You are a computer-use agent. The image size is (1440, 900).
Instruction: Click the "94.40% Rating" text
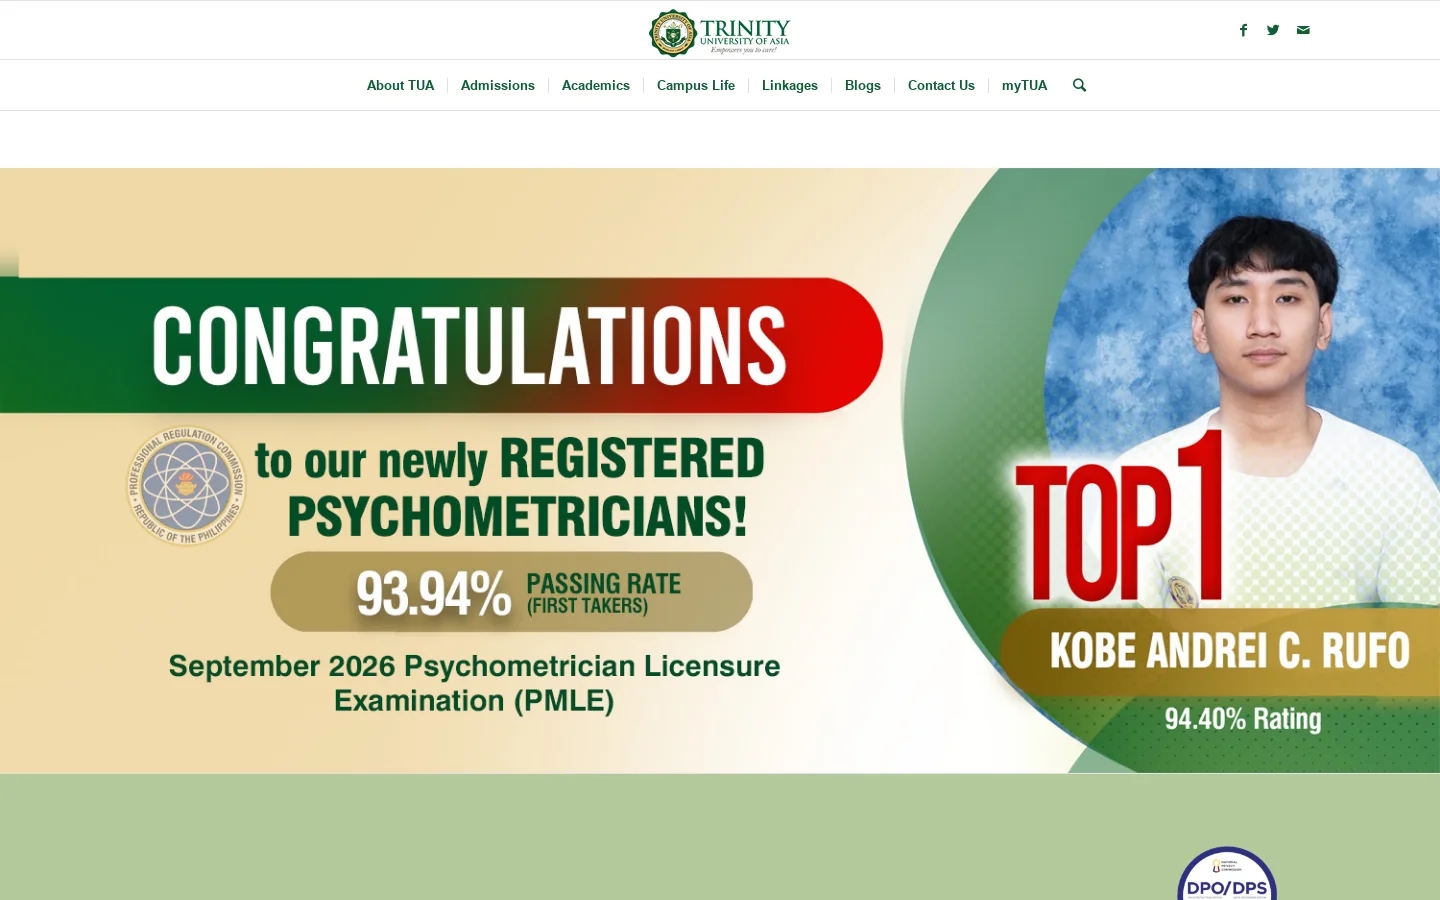pyautogui.click(x=1243, y=719)
